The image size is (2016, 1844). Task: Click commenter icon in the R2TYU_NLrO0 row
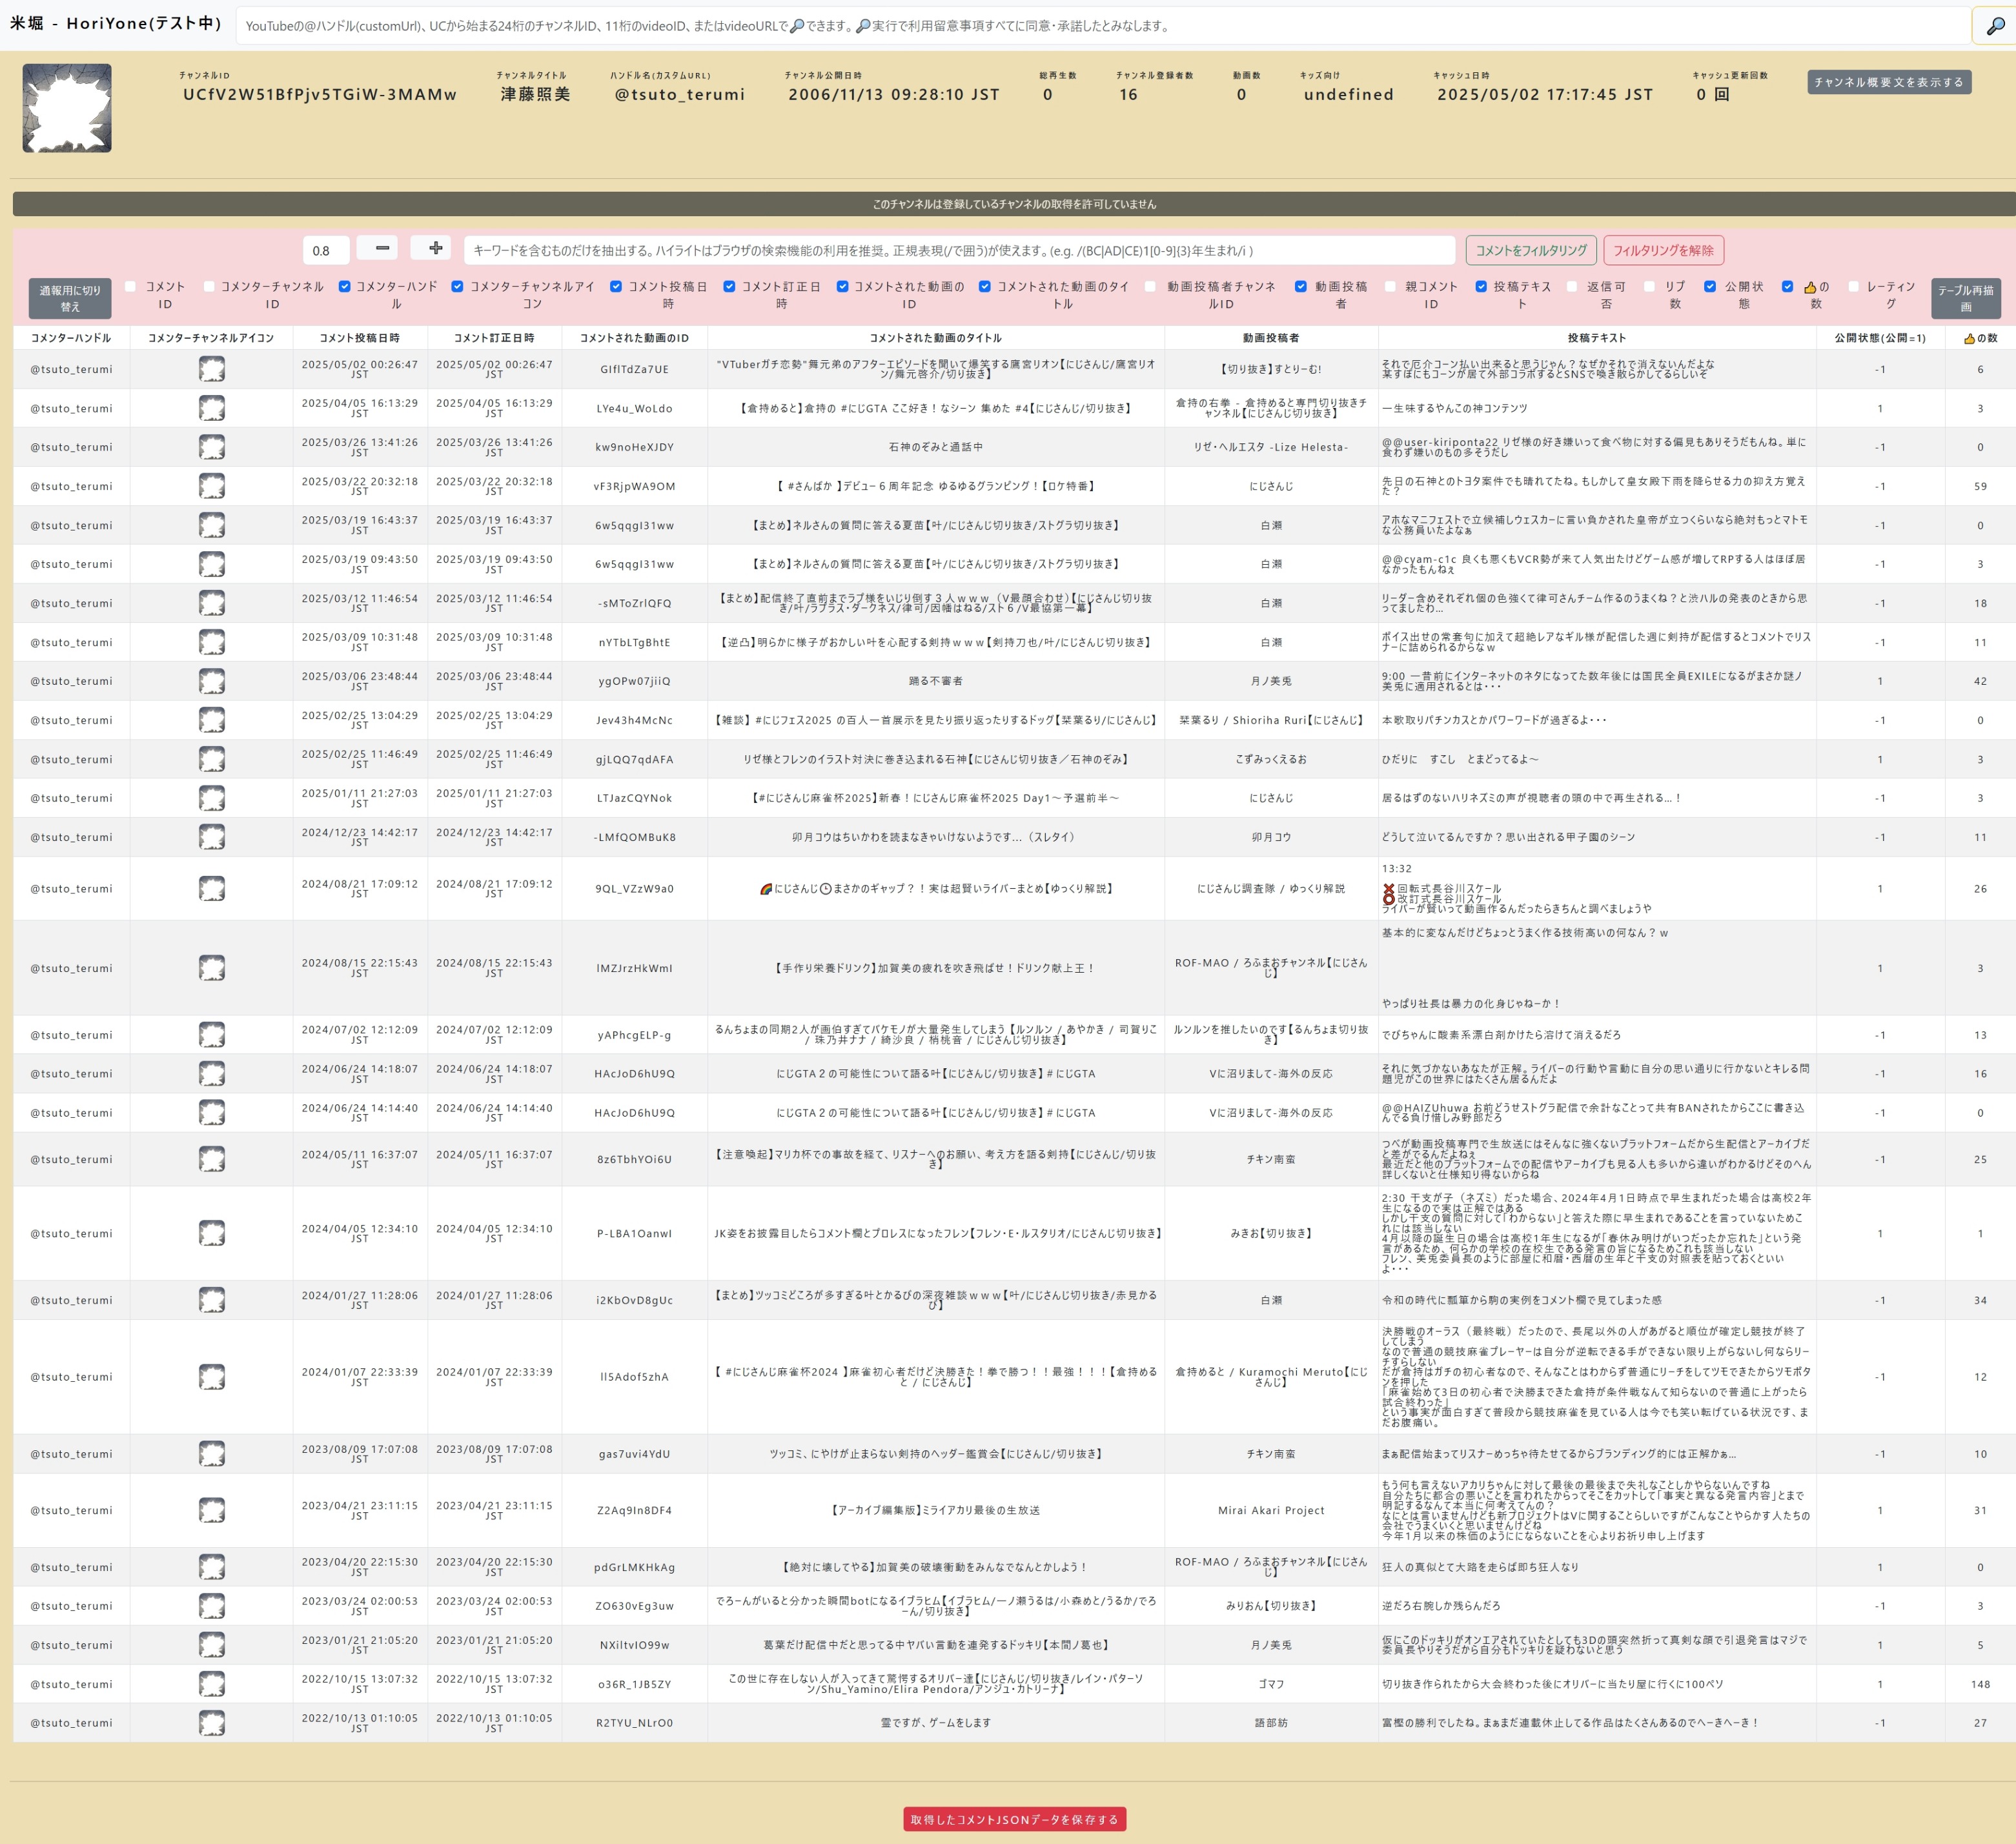[211, 1723]
